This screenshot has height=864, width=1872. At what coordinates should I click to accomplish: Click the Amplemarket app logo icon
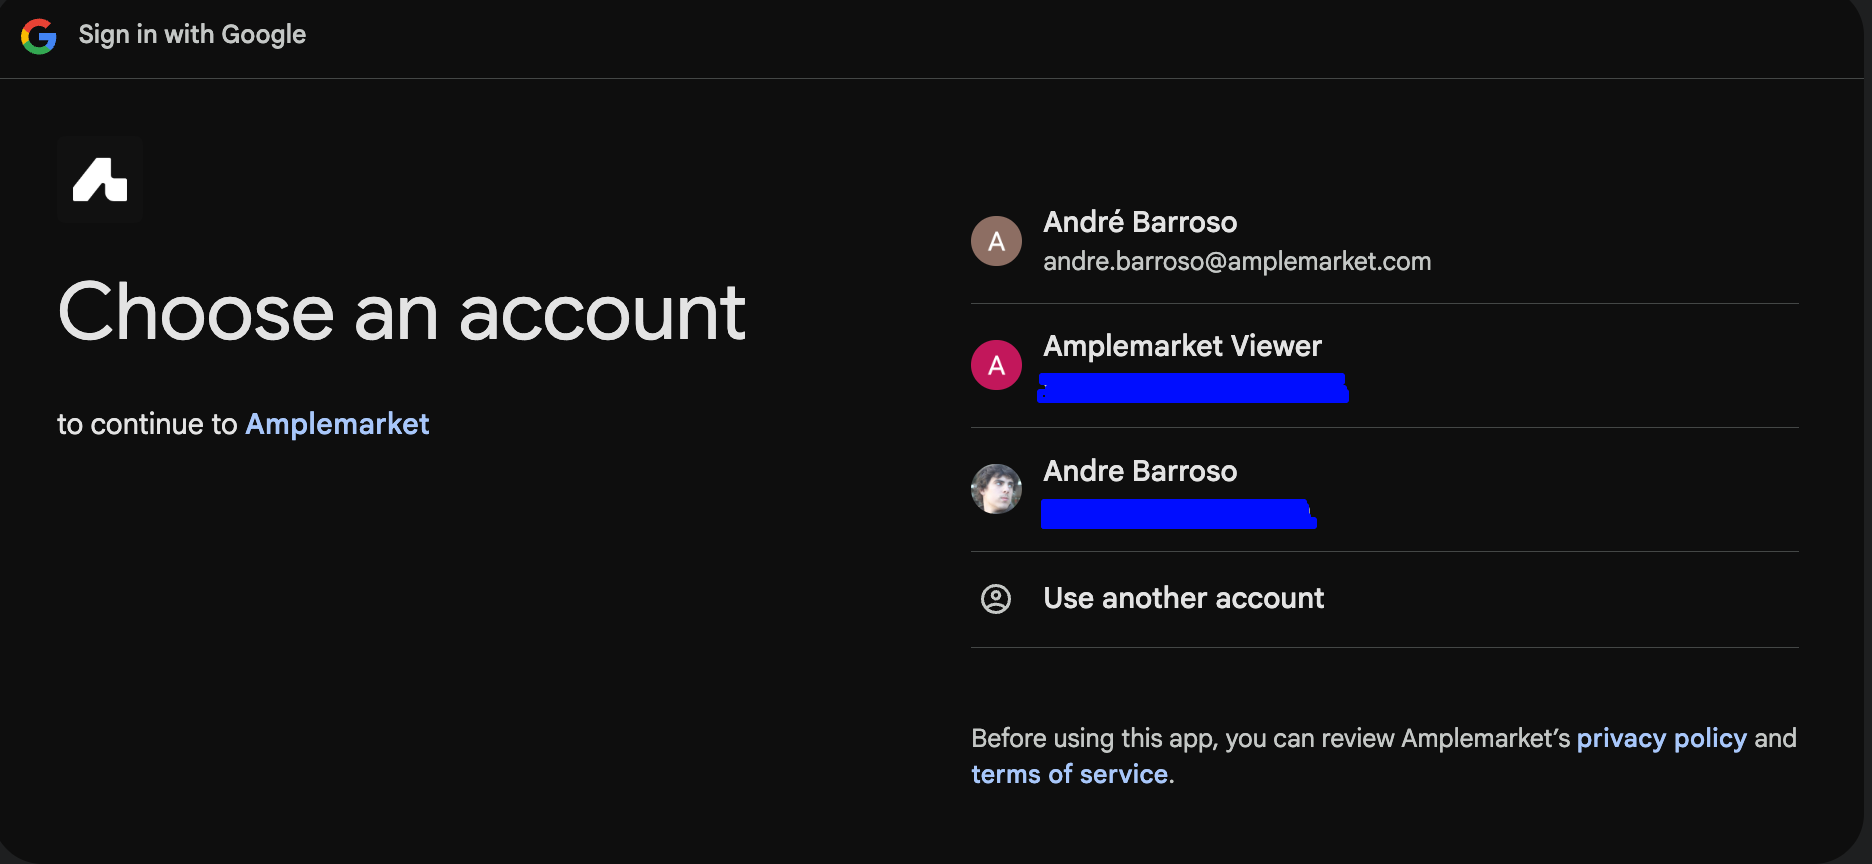click(x=100, y=180)
